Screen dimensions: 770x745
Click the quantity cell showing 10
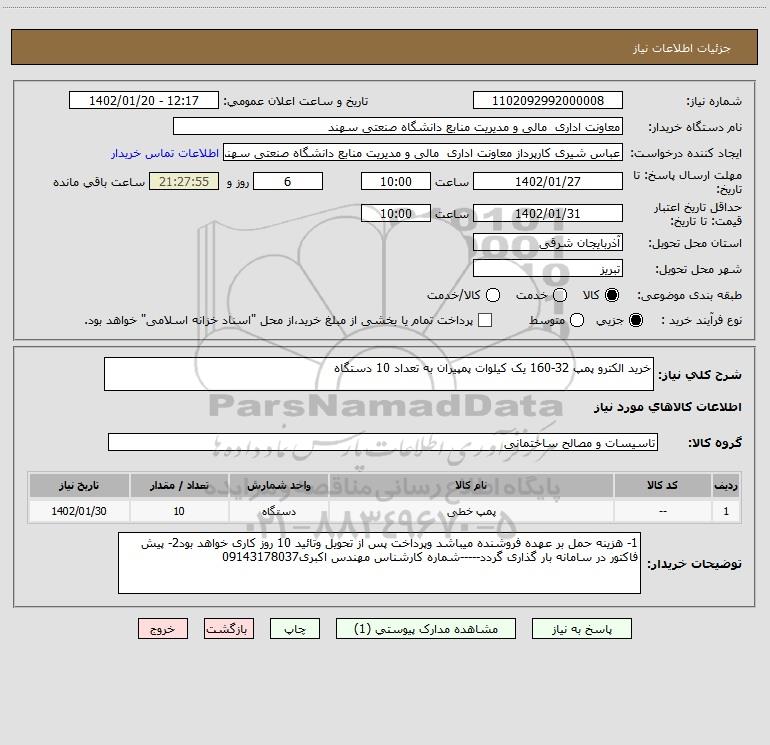[179, 511]
